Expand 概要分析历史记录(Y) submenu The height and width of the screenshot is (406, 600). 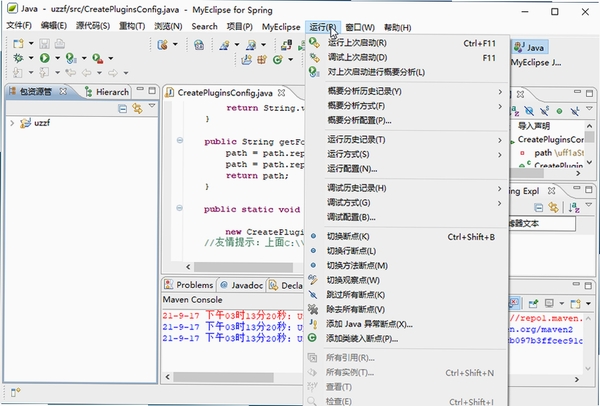pos(407,91)
